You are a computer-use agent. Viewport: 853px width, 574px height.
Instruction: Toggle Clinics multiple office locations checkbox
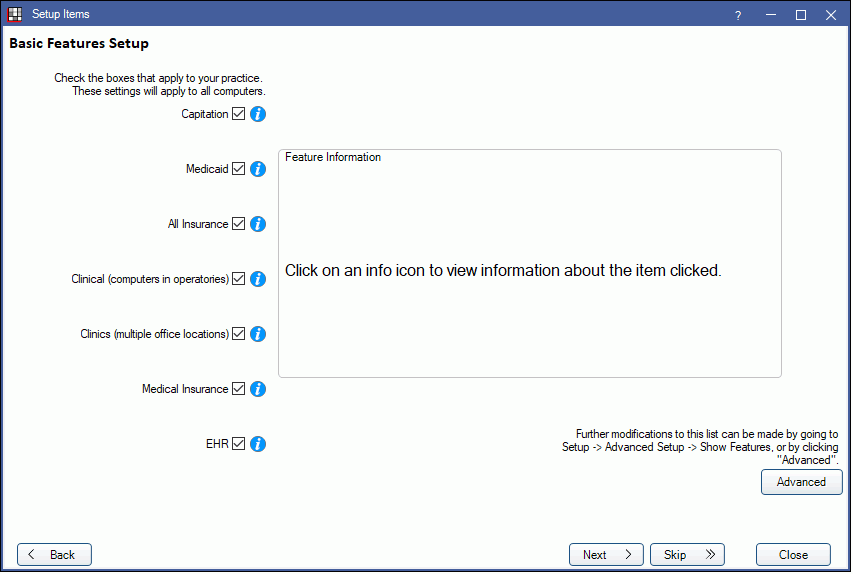click(x=238, y=334)
